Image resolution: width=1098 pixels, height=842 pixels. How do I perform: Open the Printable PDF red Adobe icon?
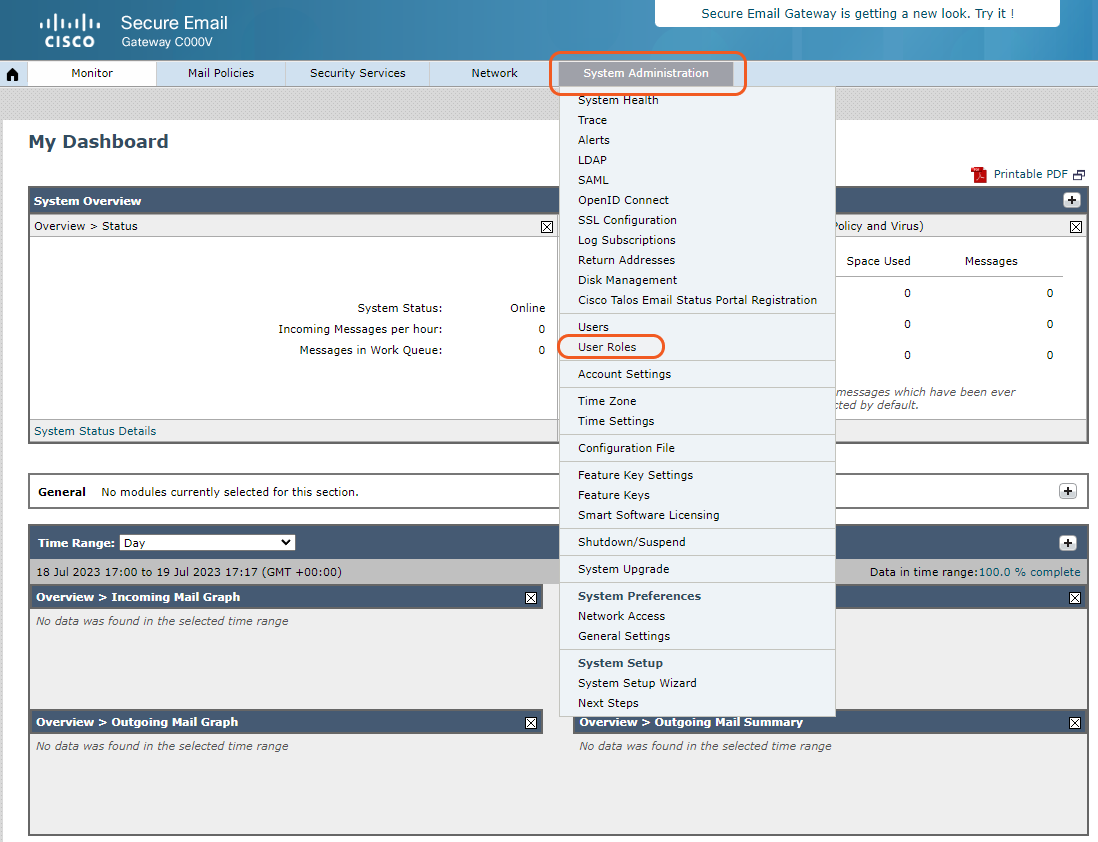978,174
